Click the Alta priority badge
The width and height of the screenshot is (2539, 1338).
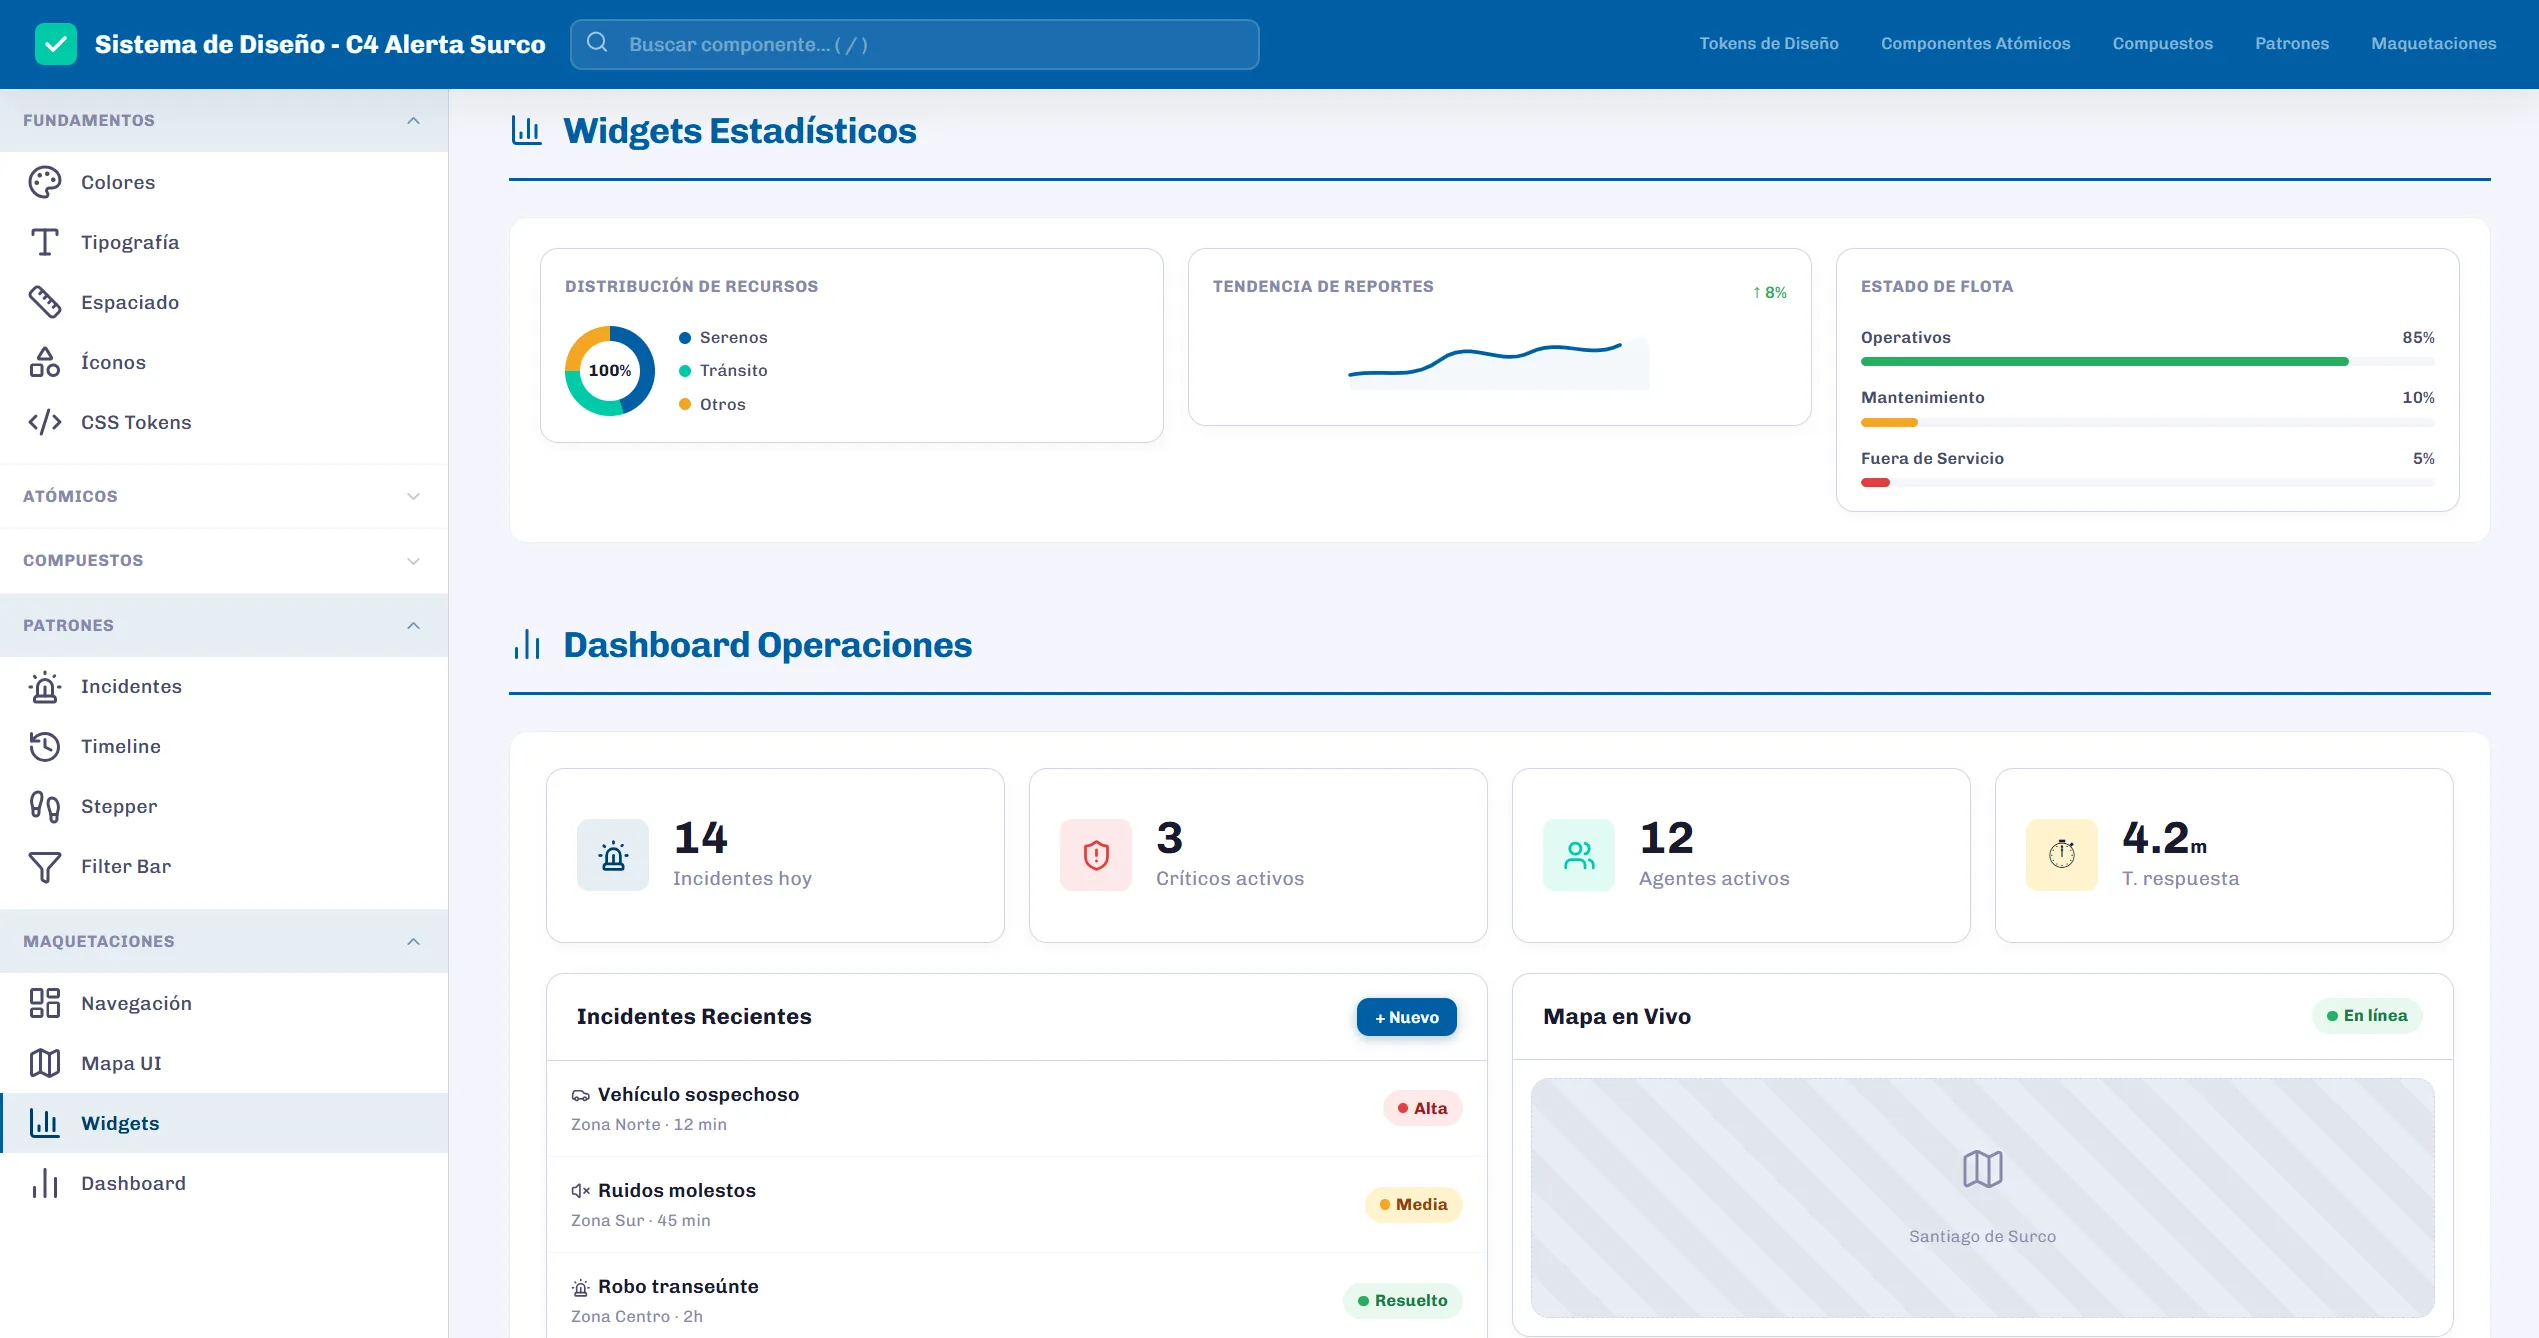point(1422,1108)
